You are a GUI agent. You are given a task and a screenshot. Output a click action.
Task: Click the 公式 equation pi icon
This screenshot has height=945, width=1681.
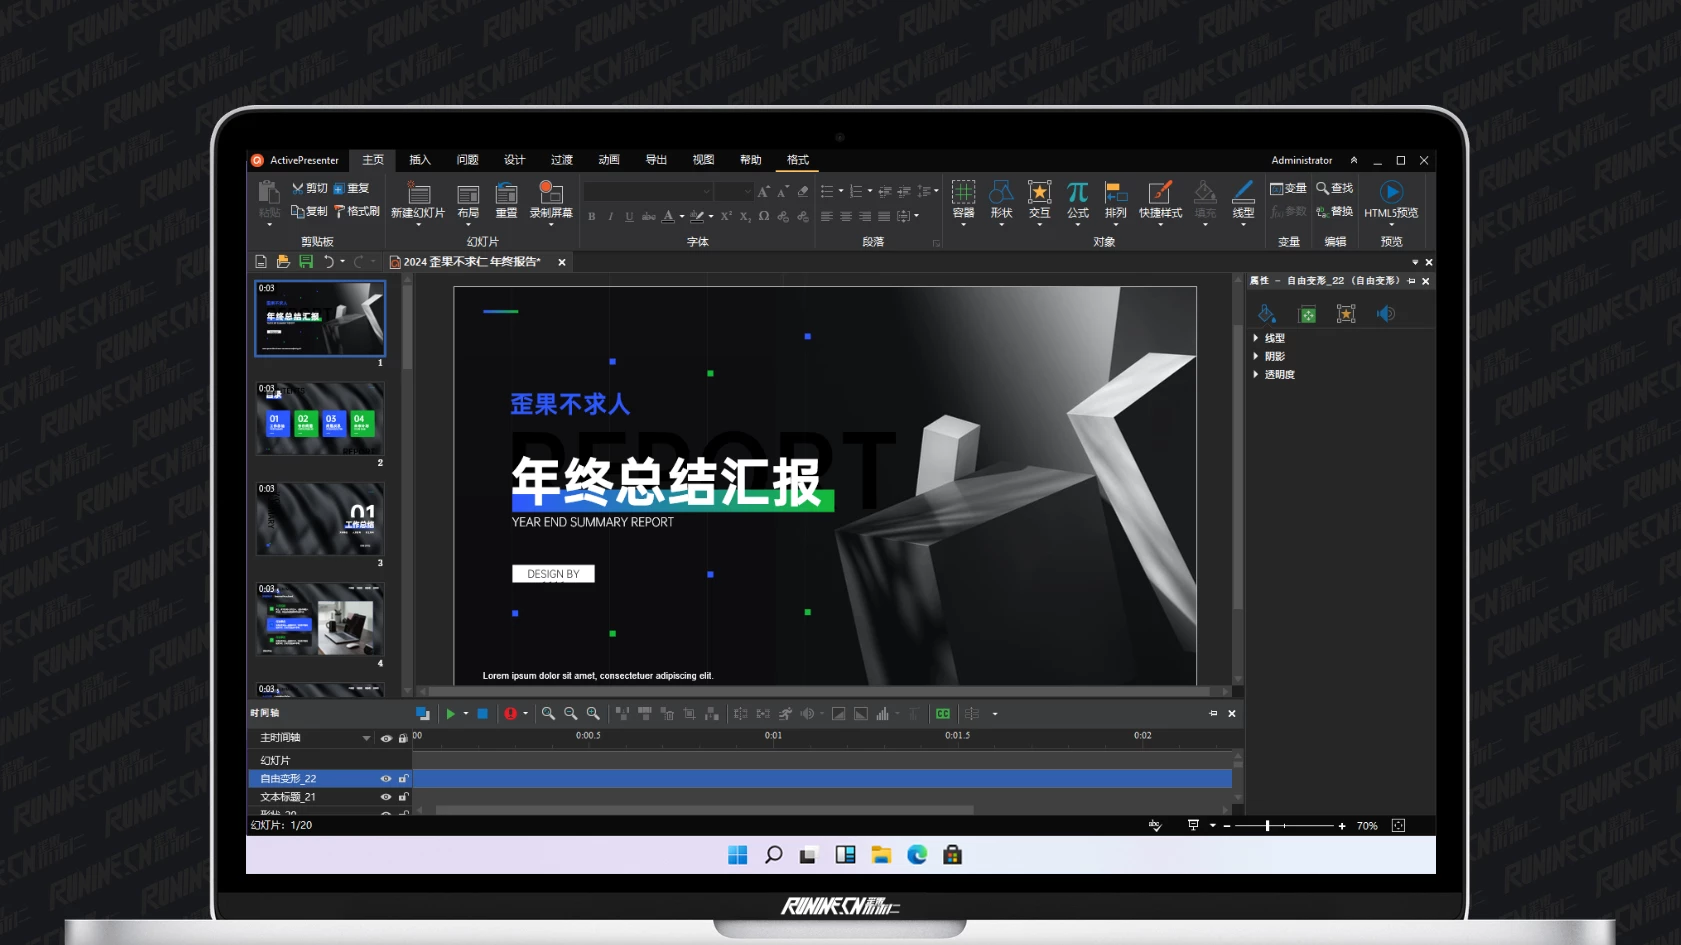tap(1077, 193)
